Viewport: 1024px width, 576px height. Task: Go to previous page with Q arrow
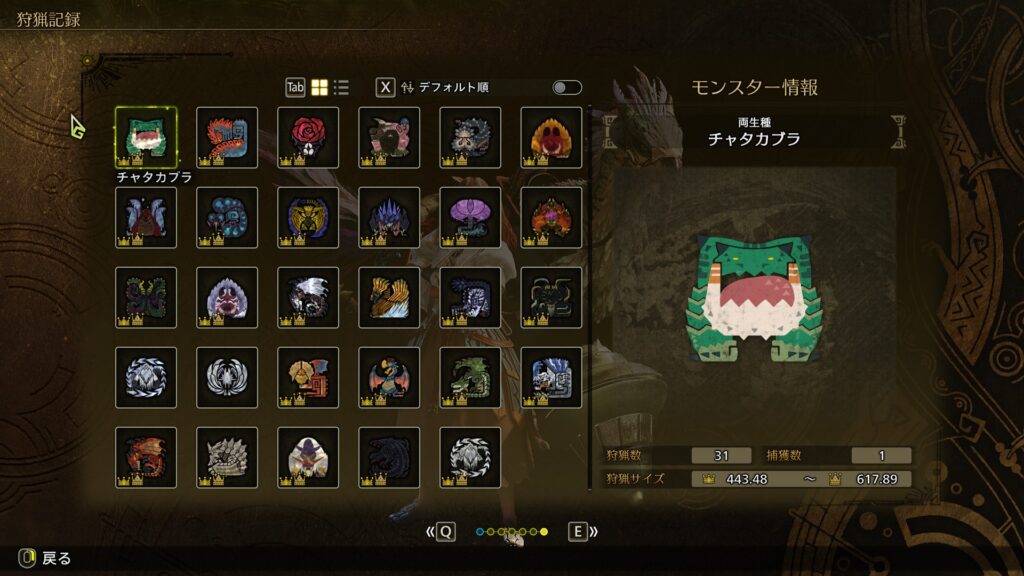click(441, 532)
